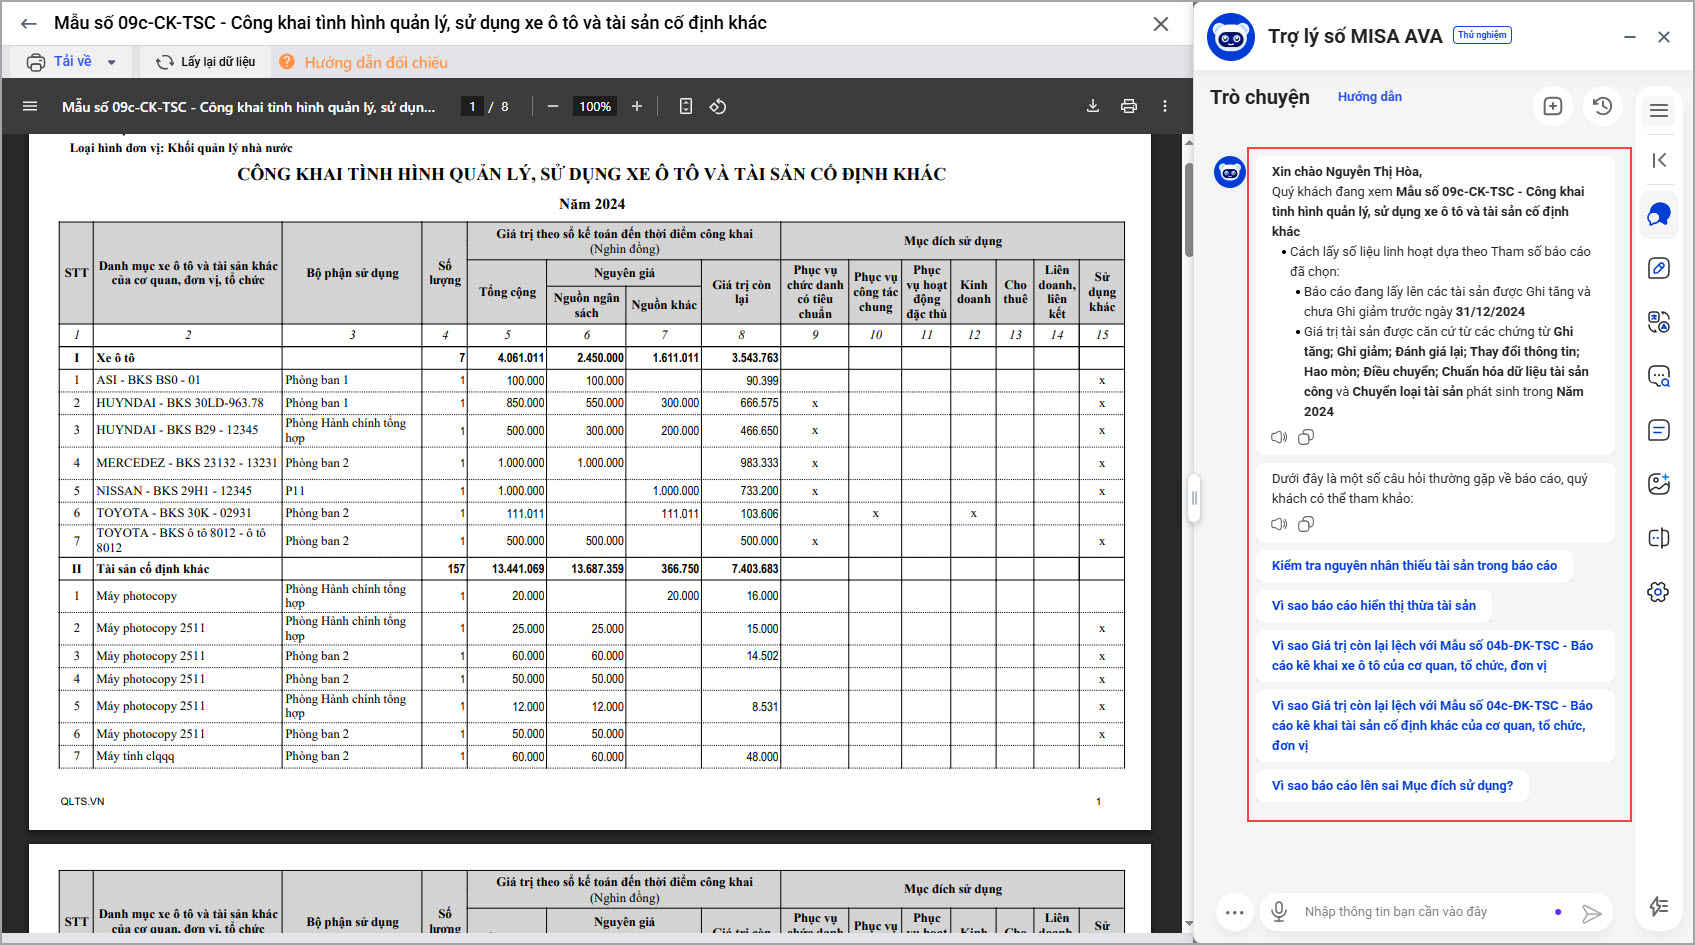Click the back arrow beside report title
The width and height of the screenshot is (1695, 945).
(29, 24)
